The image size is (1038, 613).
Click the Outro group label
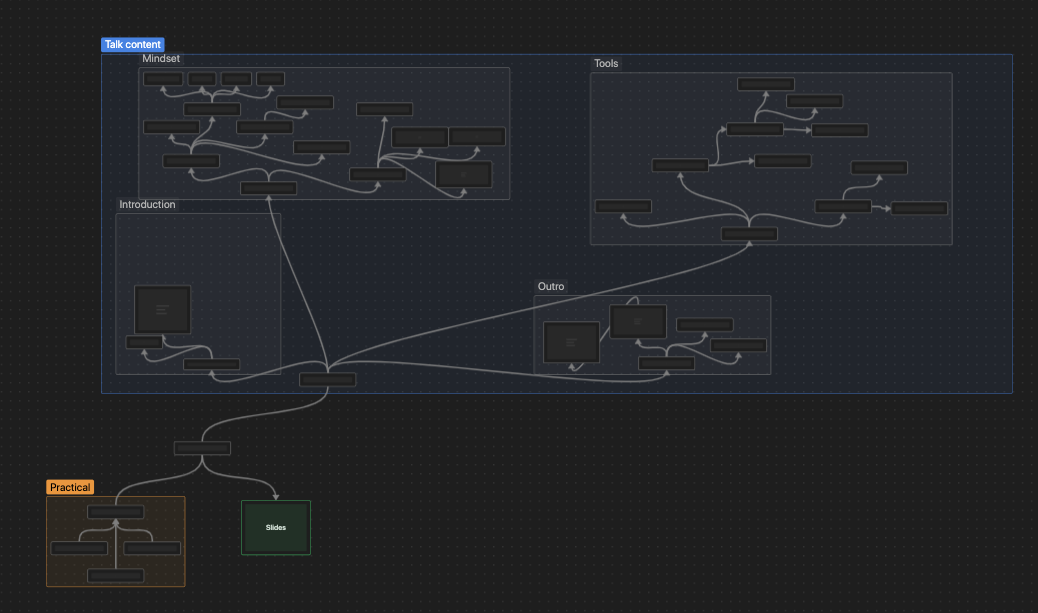coord(551,287)
